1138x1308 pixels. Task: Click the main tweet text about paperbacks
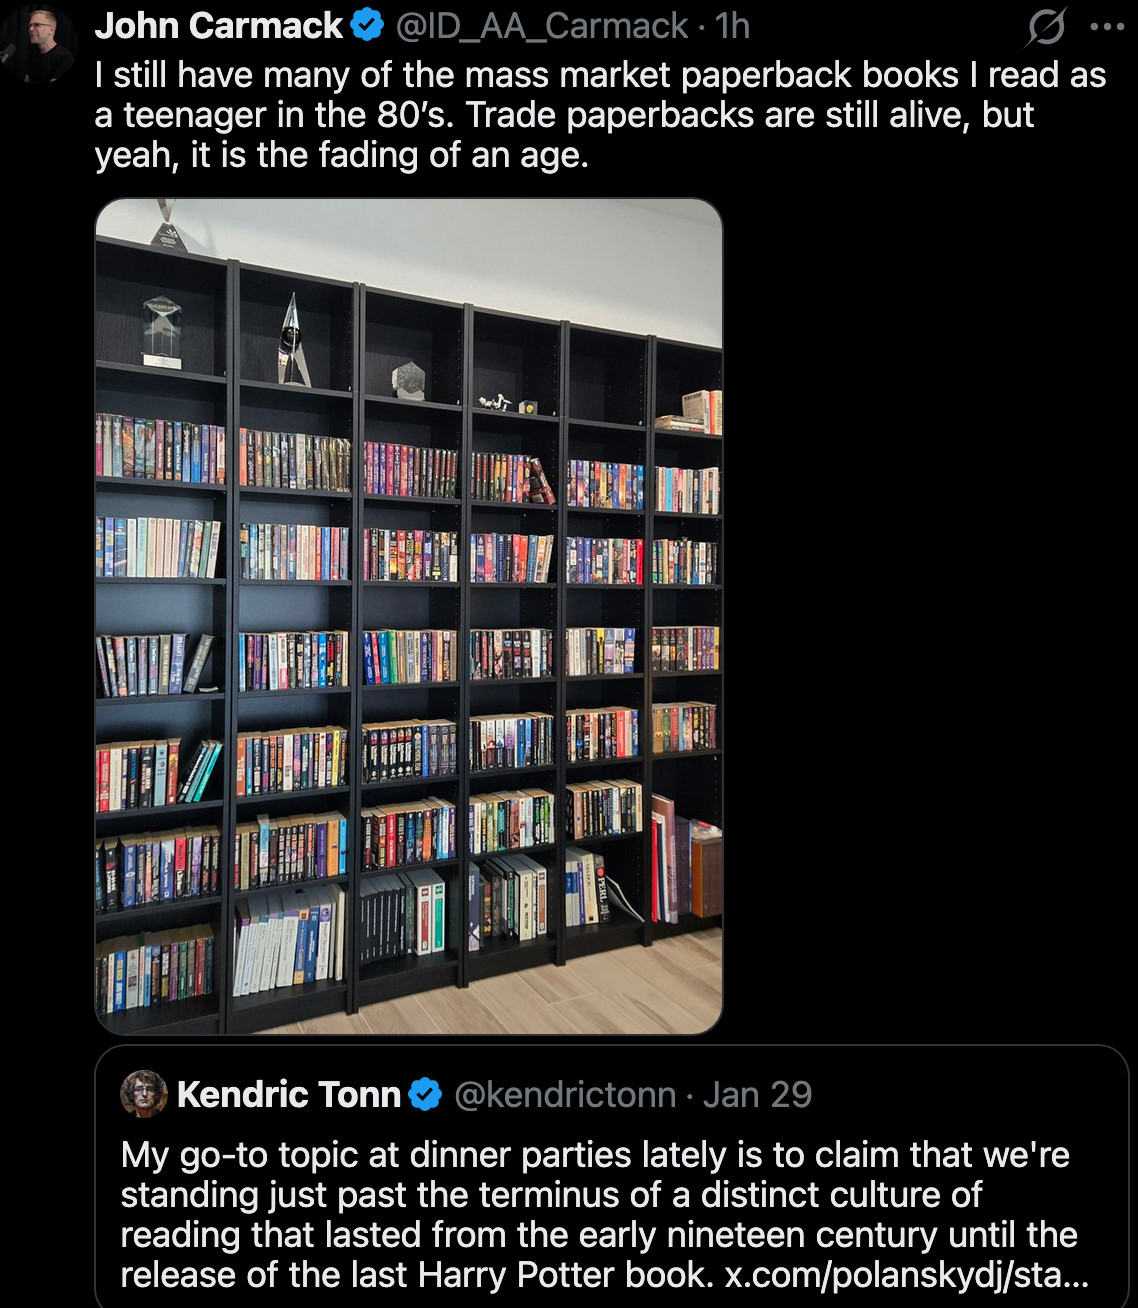600,115
